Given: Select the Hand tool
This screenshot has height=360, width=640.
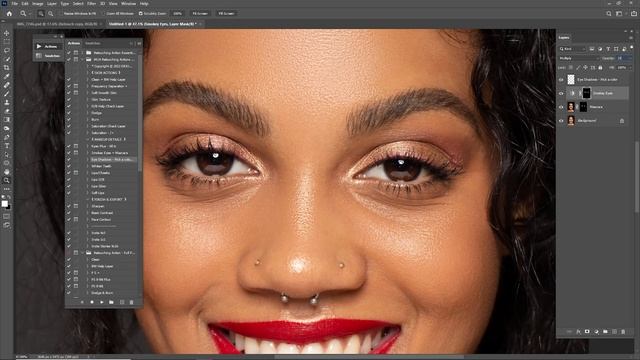Looking at the screenshot, I should tap(7, 171).
